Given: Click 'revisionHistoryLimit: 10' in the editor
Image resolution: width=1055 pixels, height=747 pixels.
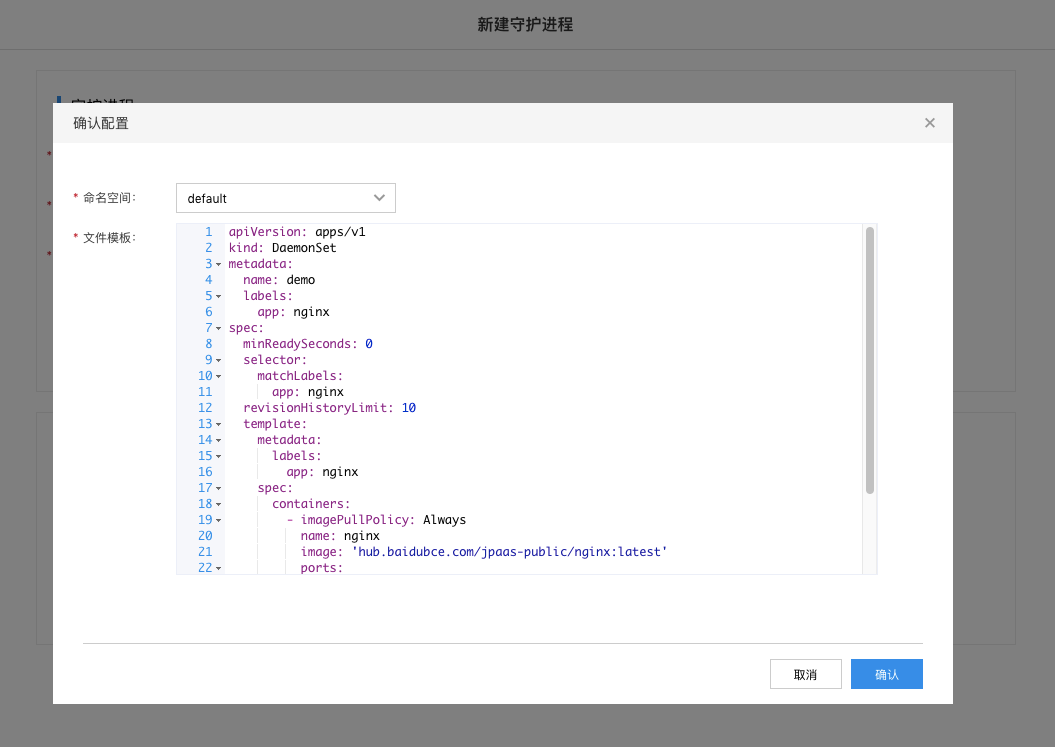Looking at the screenshot, I should tap(330, 408).
